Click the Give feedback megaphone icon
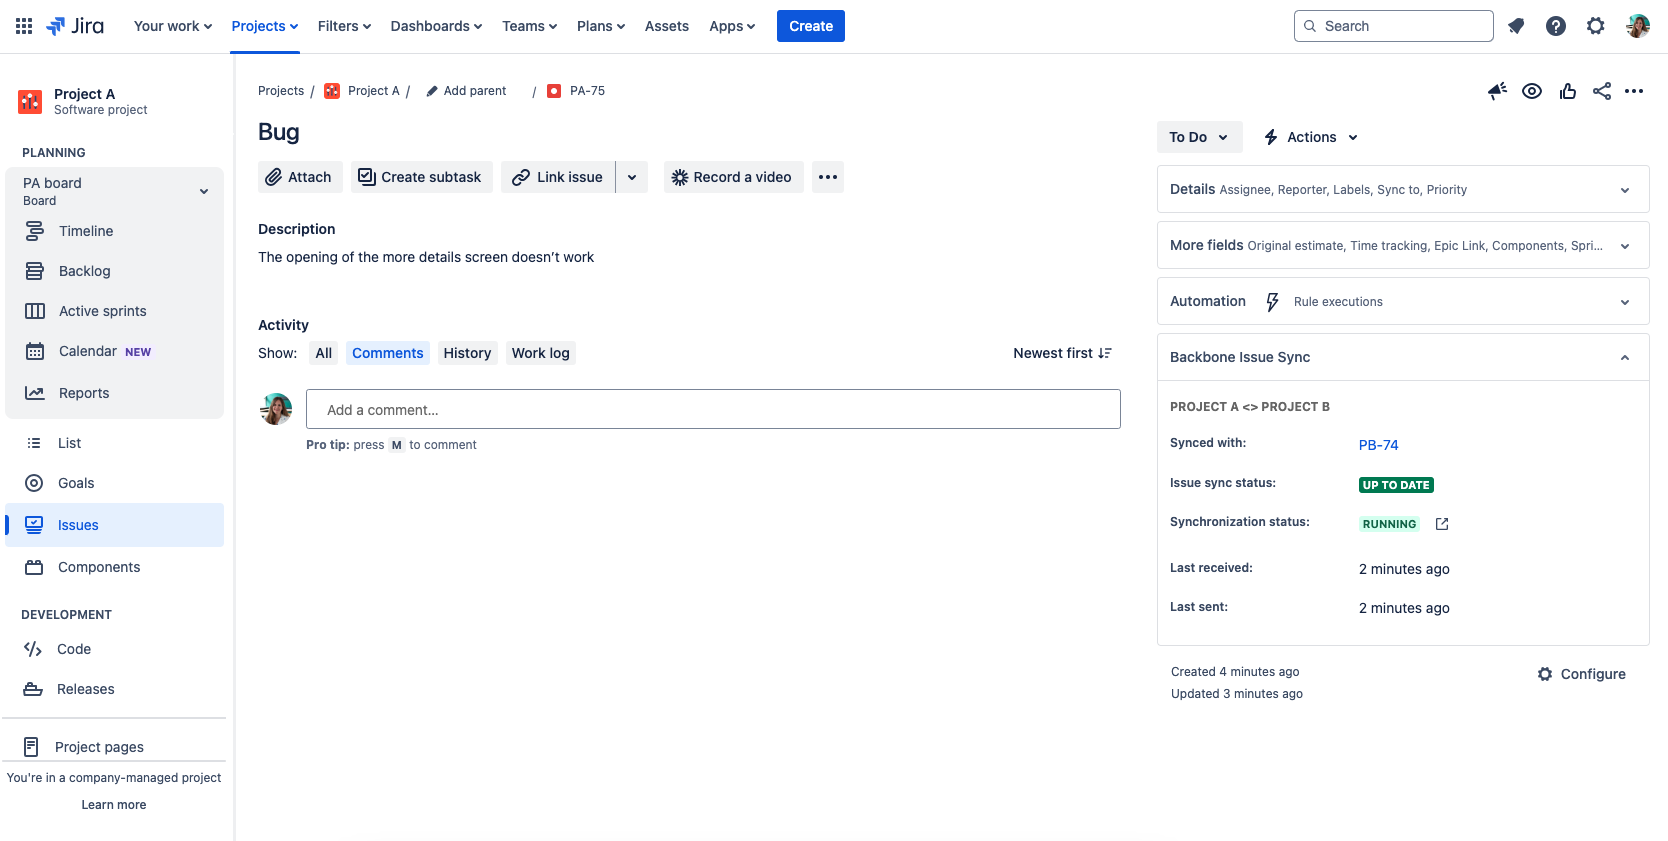The height and width of the screenshot is (841, 1668). pos(1497,91)
